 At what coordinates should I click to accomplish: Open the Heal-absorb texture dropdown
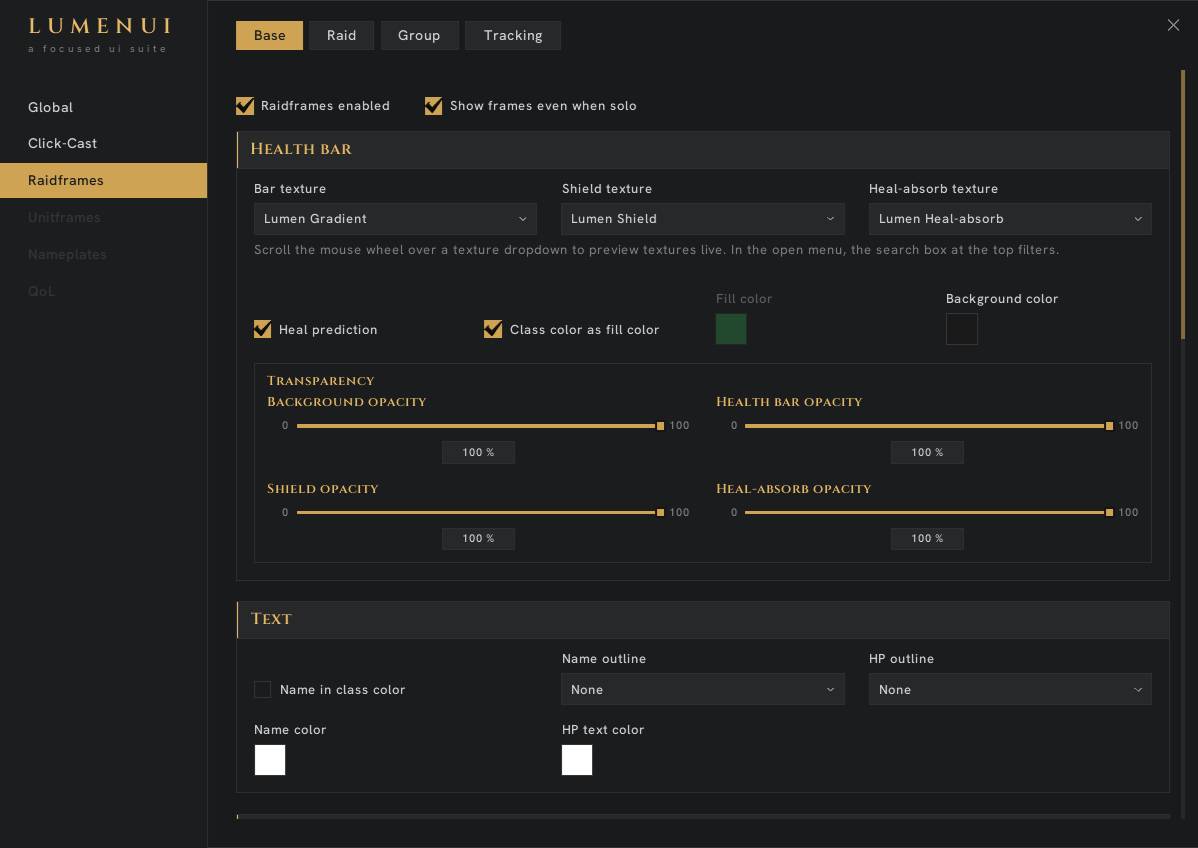point(1009,218)
